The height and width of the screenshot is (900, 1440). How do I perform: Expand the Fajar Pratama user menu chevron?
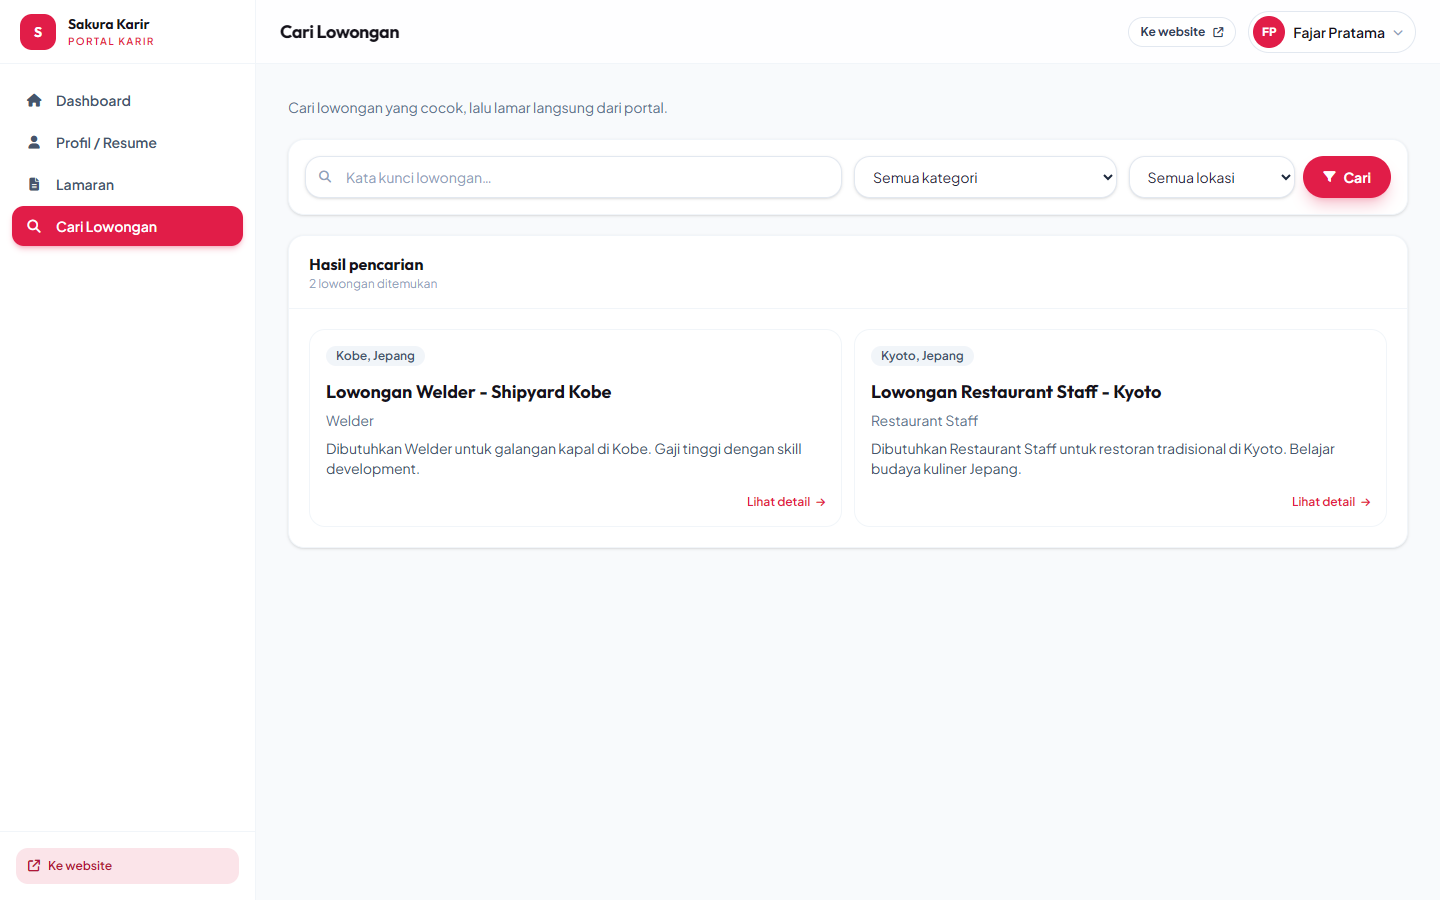[x=1398, y=33]
